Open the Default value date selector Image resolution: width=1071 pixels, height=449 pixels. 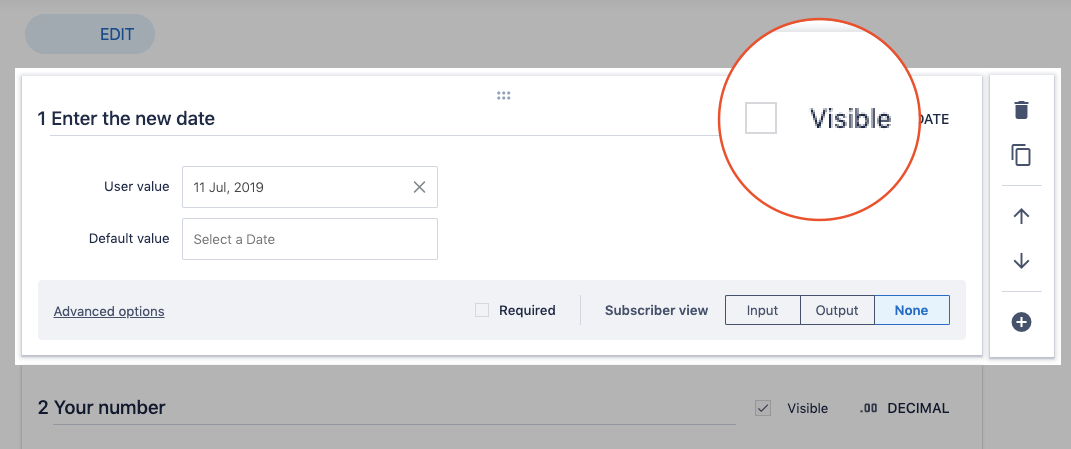(x=309, y=239)
